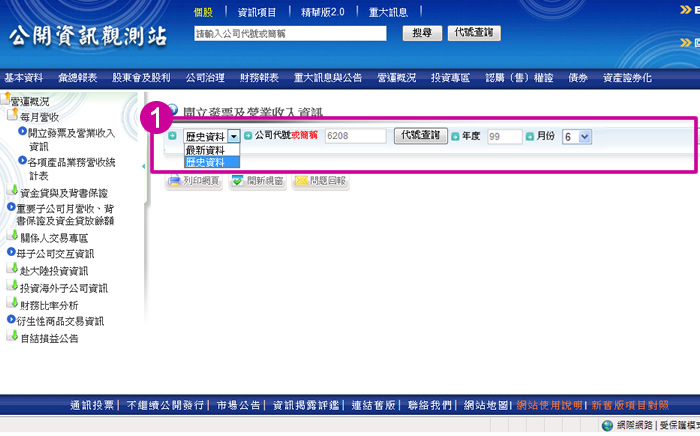This screenshot has width=700, height=436.
Task: Click the 開新視窗 checkmark icon
Action: point(237,181)
